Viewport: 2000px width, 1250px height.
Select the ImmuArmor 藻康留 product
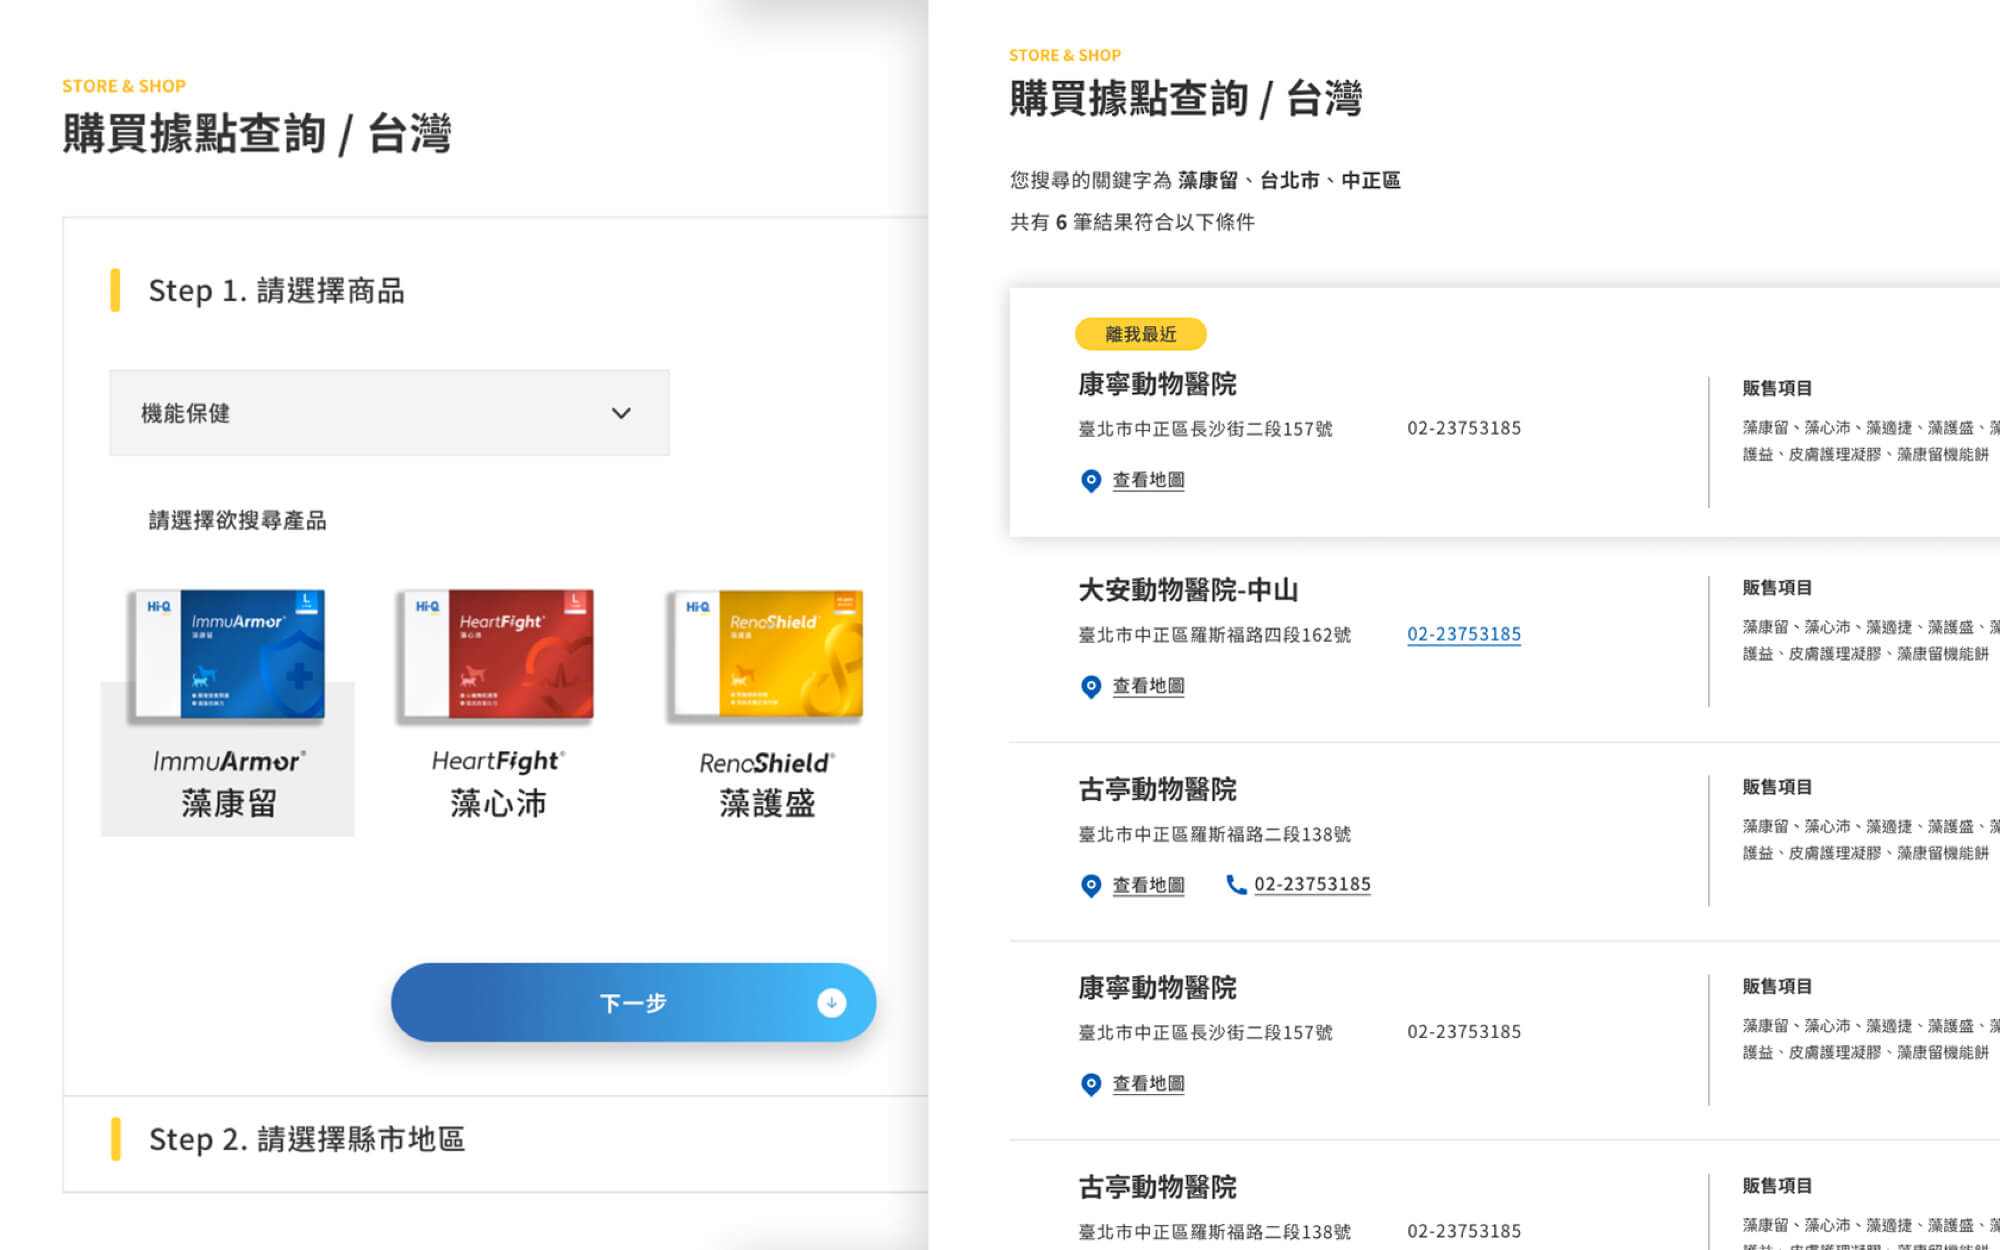(228, 706)
